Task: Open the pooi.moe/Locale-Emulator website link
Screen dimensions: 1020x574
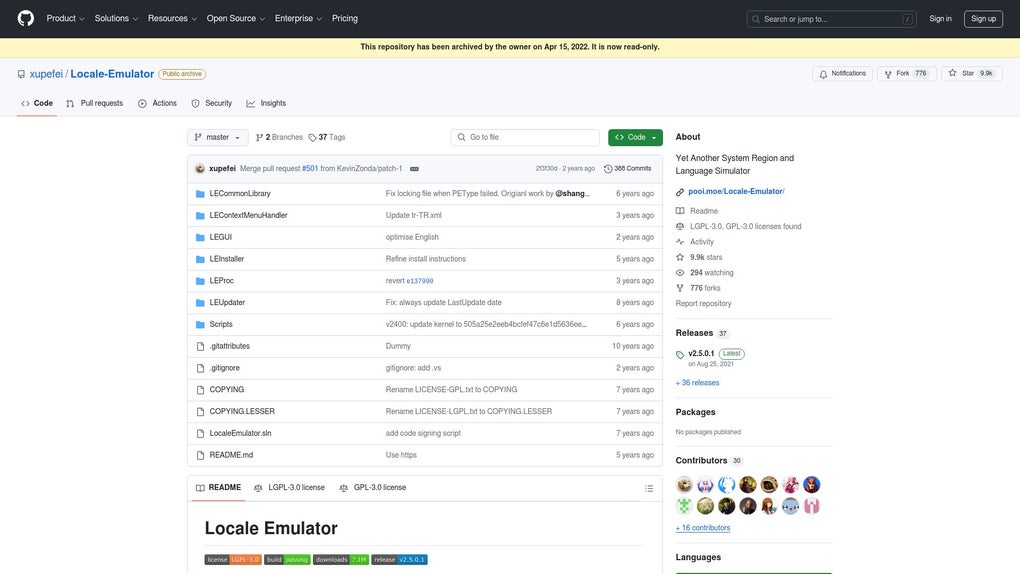Action: [736, 191]
